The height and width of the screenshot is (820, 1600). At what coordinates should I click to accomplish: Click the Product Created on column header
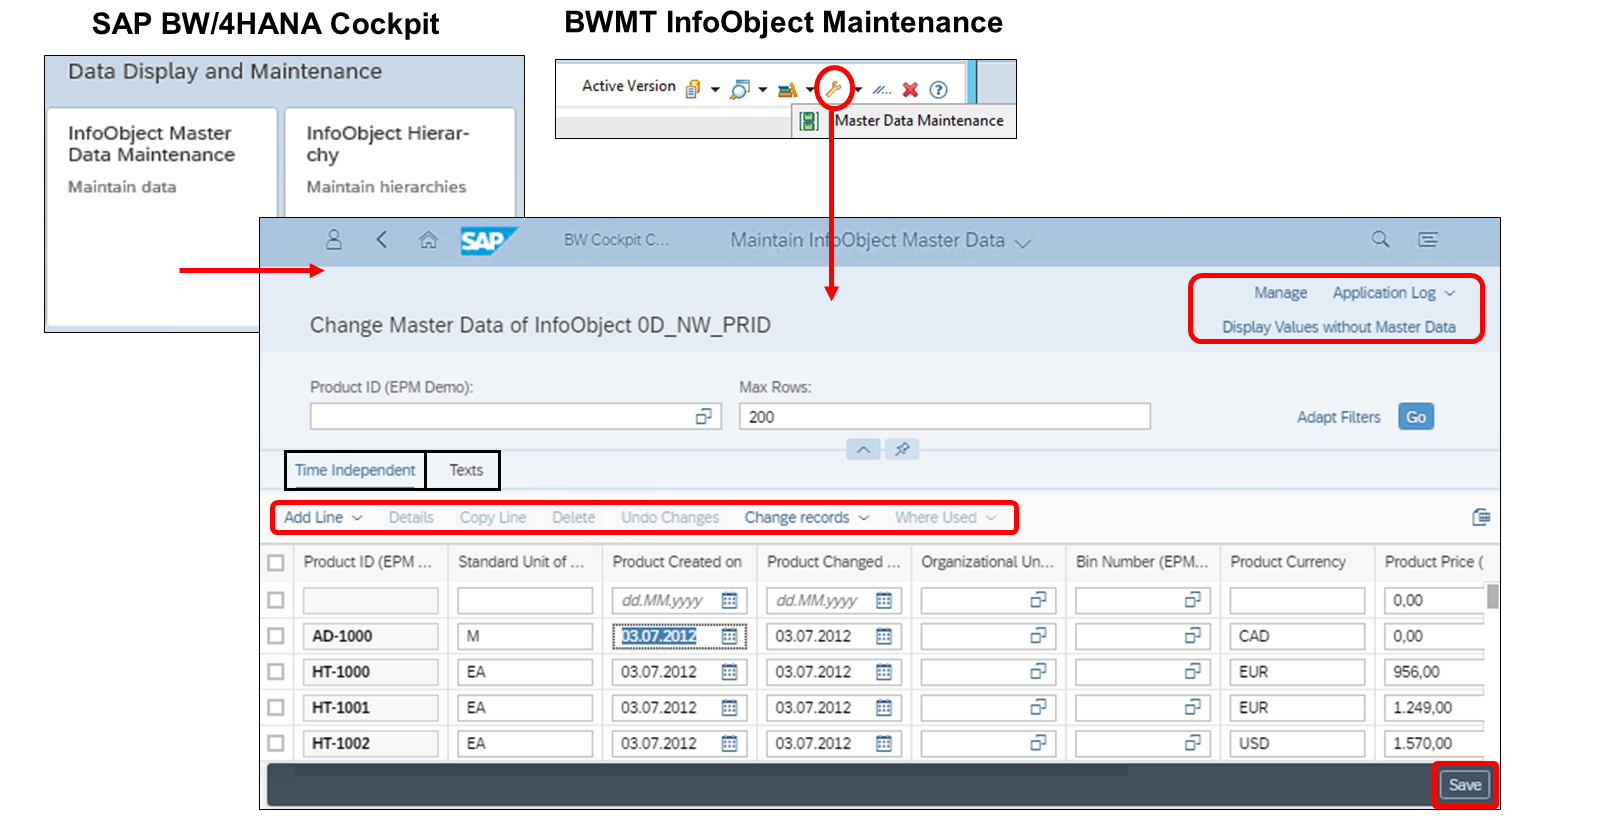coord(677,562)
